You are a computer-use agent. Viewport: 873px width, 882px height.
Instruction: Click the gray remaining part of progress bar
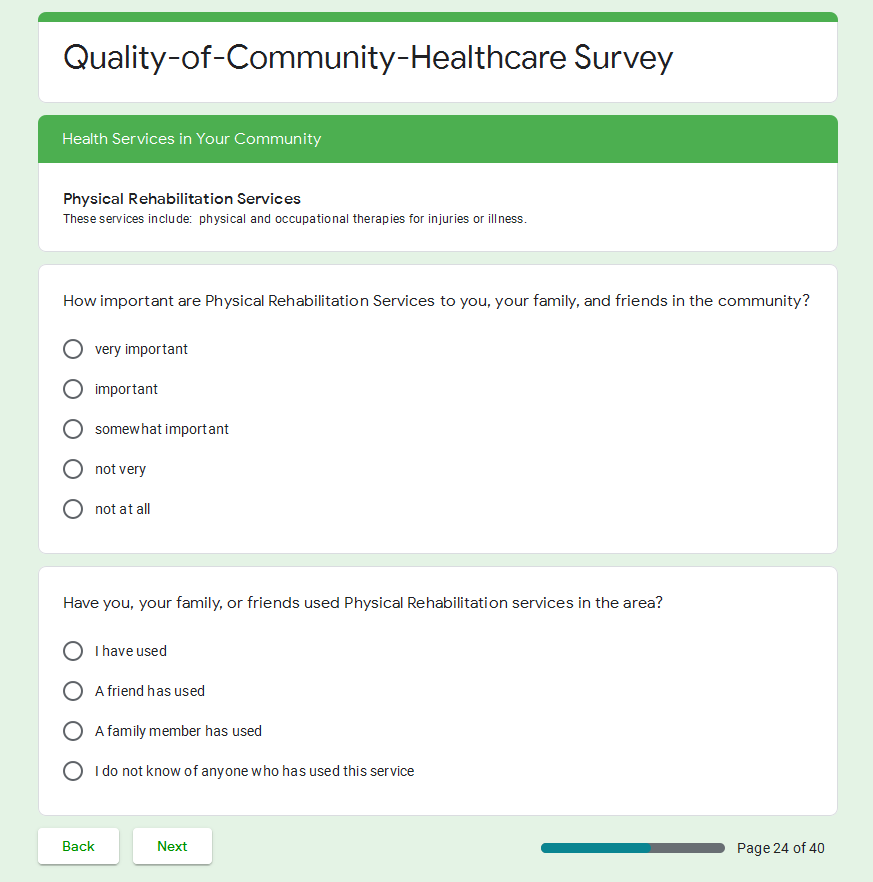coord(688,848)
